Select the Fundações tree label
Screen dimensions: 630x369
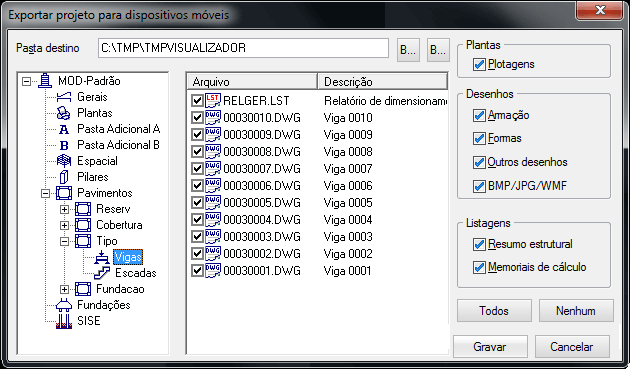point(104,305)
